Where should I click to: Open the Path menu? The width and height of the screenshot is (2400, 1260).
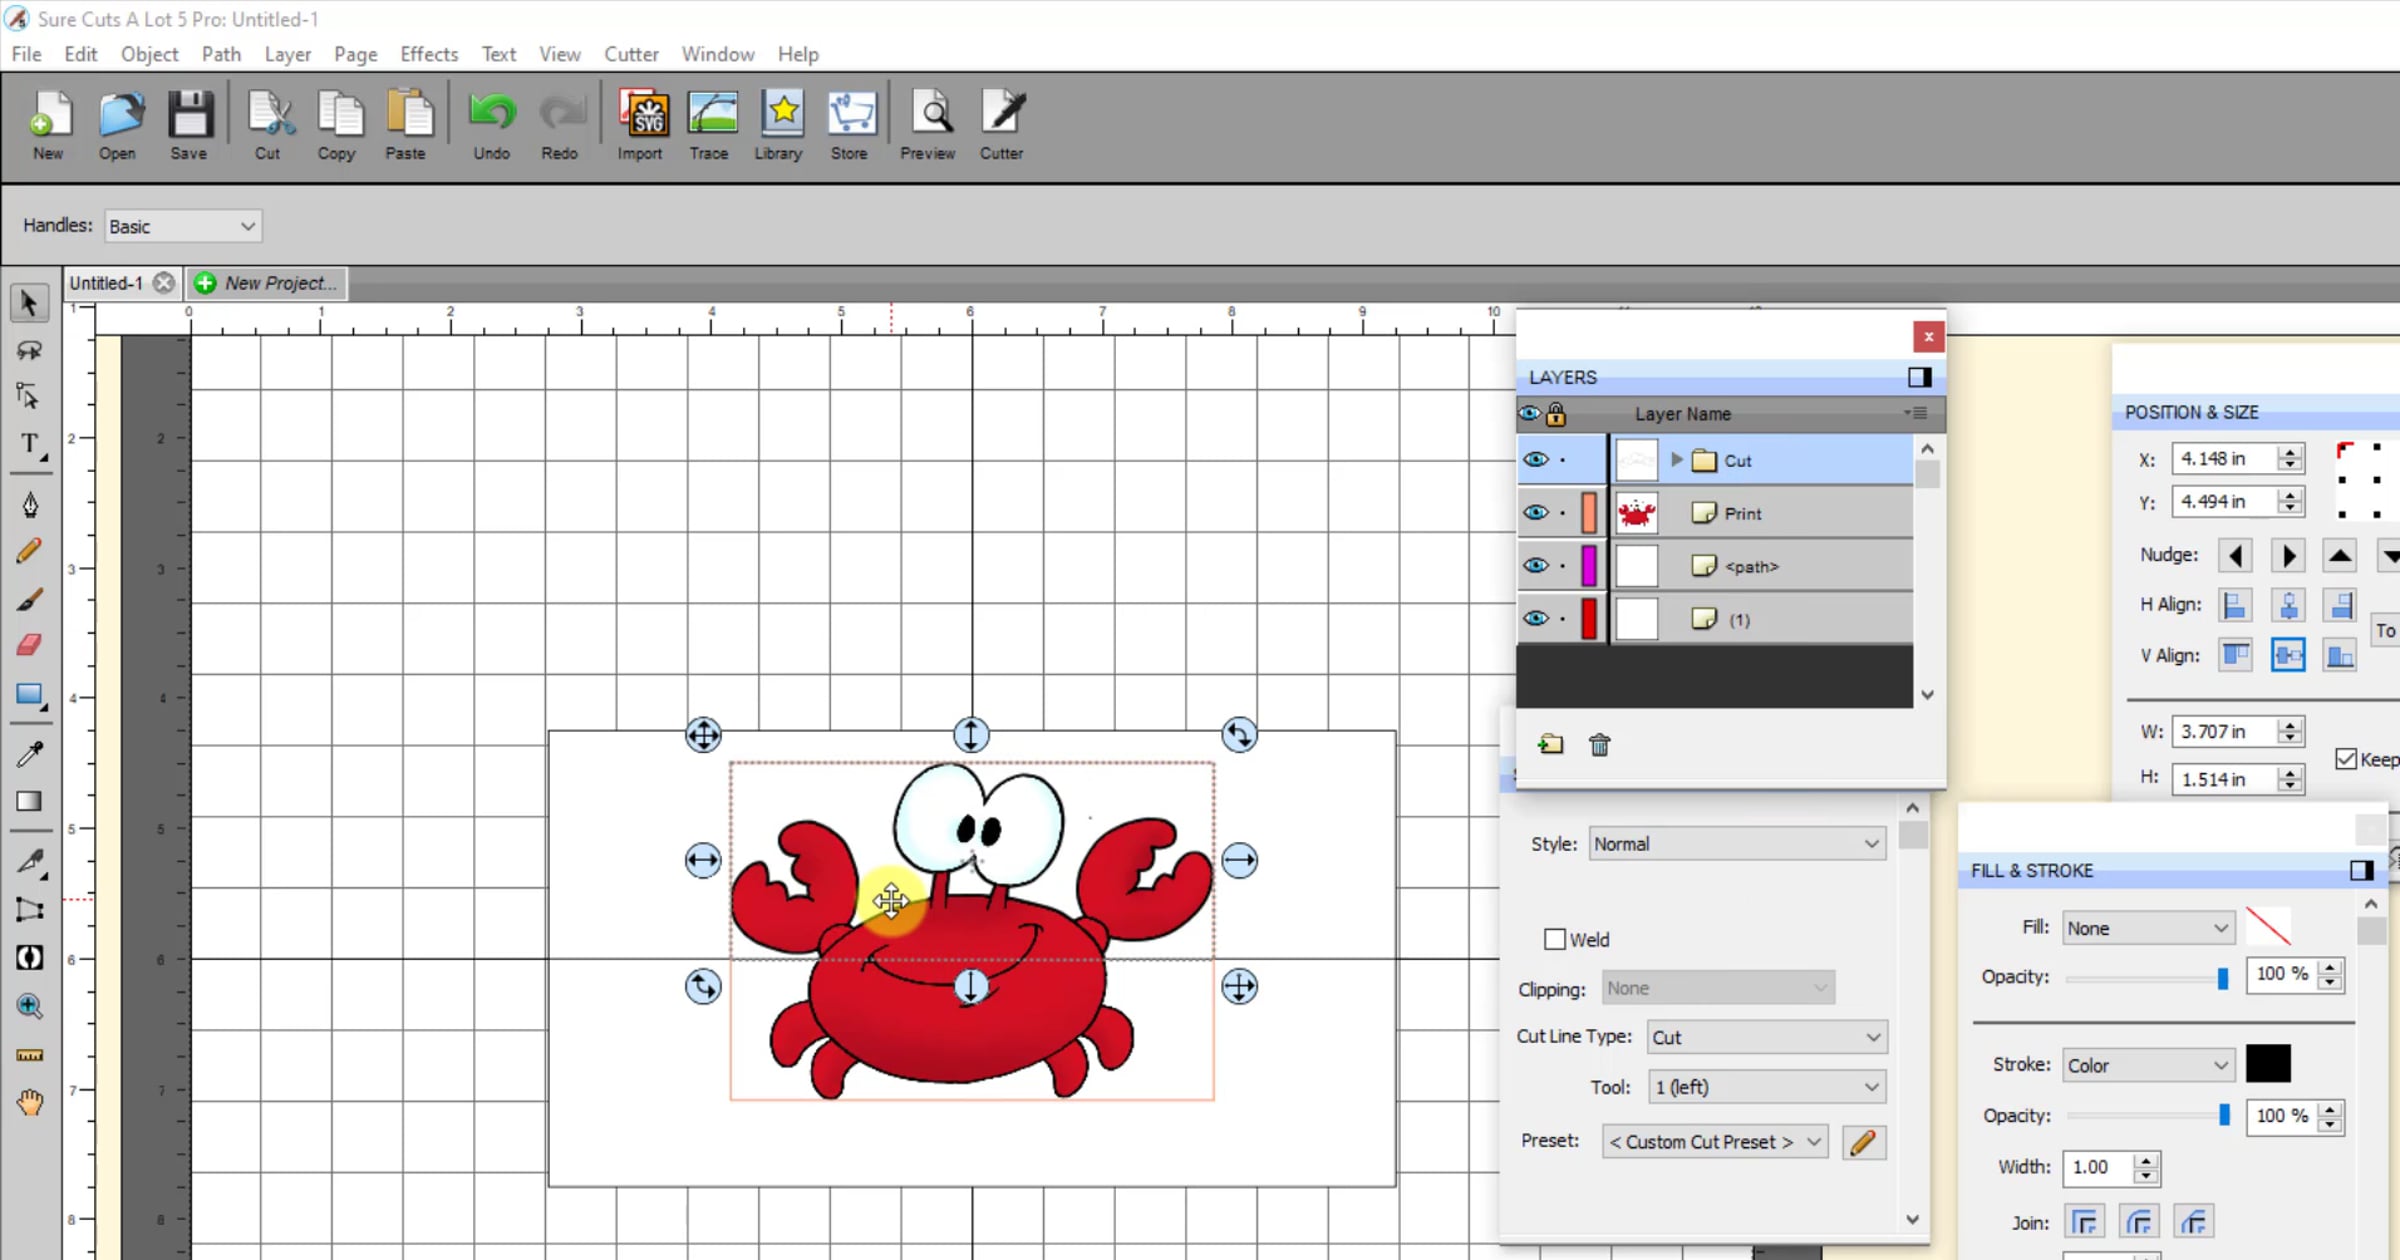(221, 54)
